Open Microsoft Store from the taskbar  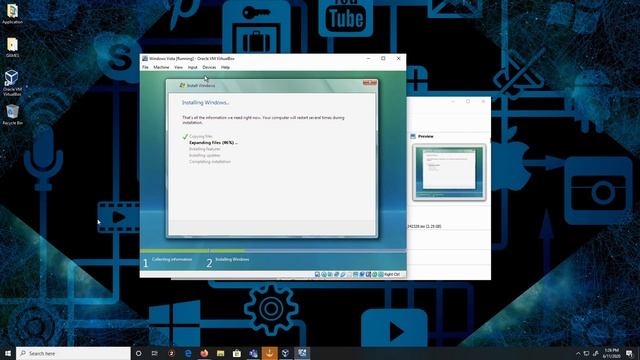237,353
